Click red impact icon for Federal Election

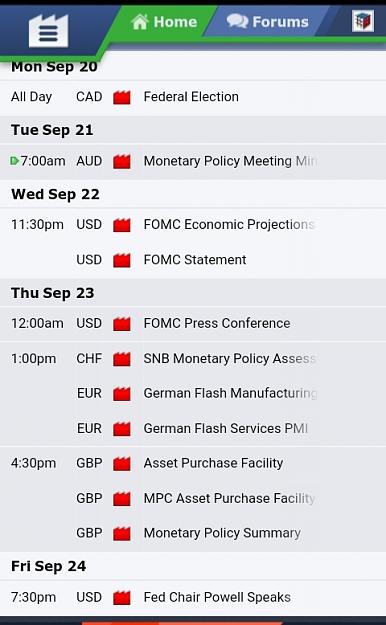point(122,97)
